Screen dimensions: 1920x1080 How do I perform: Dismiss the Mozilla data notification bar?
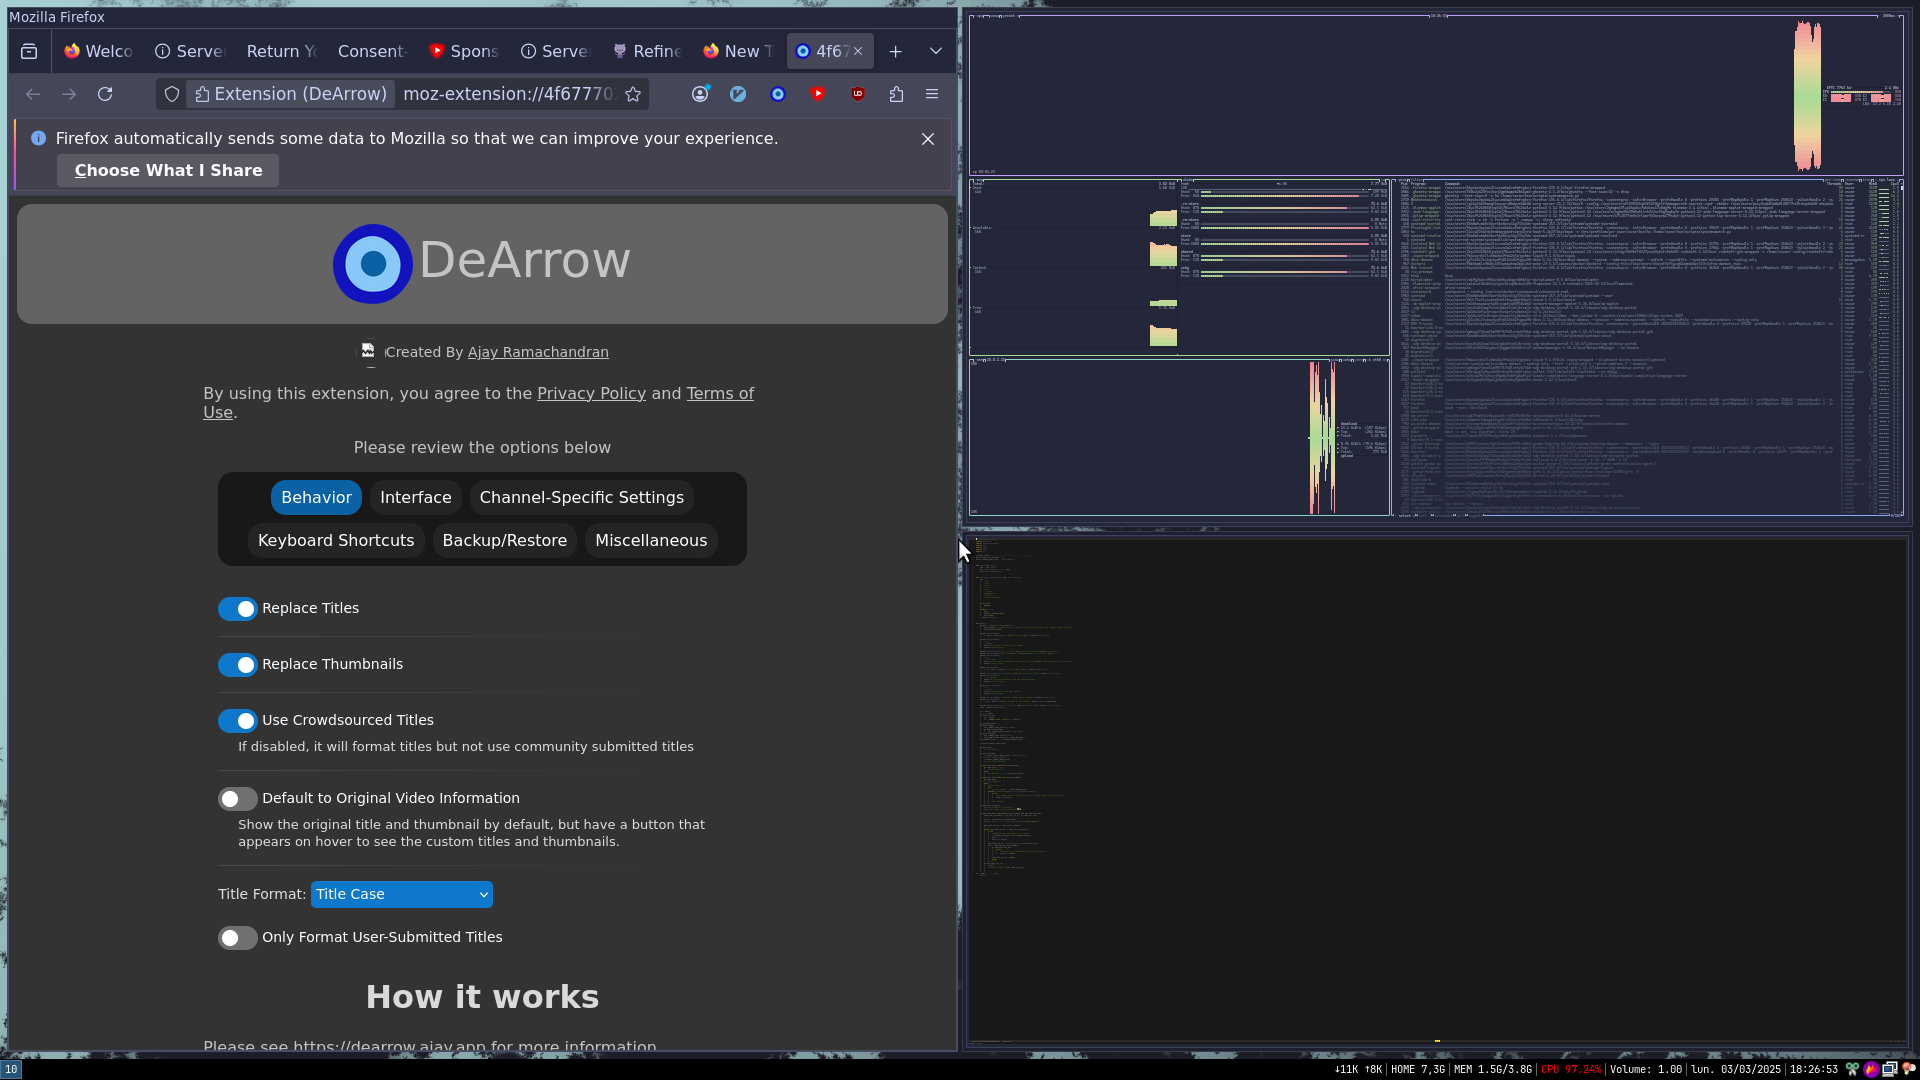click(x=928, y=139)
